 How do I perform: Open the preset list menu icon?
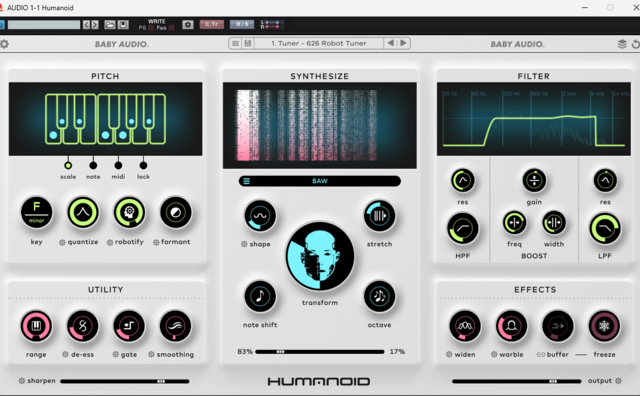(236, 43)
